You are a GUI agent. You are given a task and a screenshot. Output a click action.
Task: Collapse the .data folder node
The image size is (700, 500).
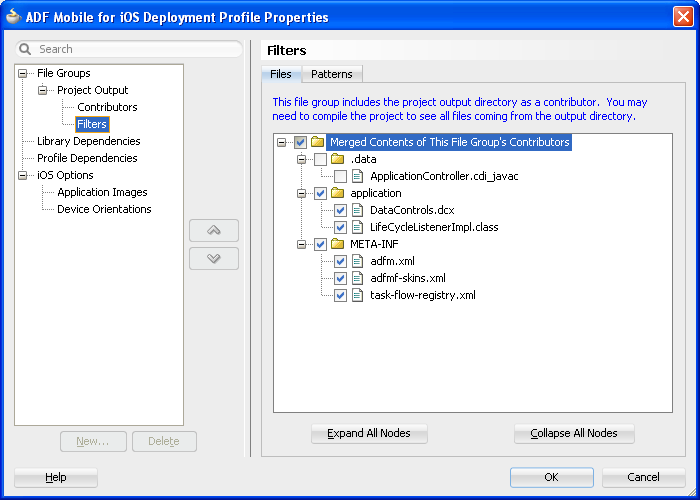coord(302,159)
